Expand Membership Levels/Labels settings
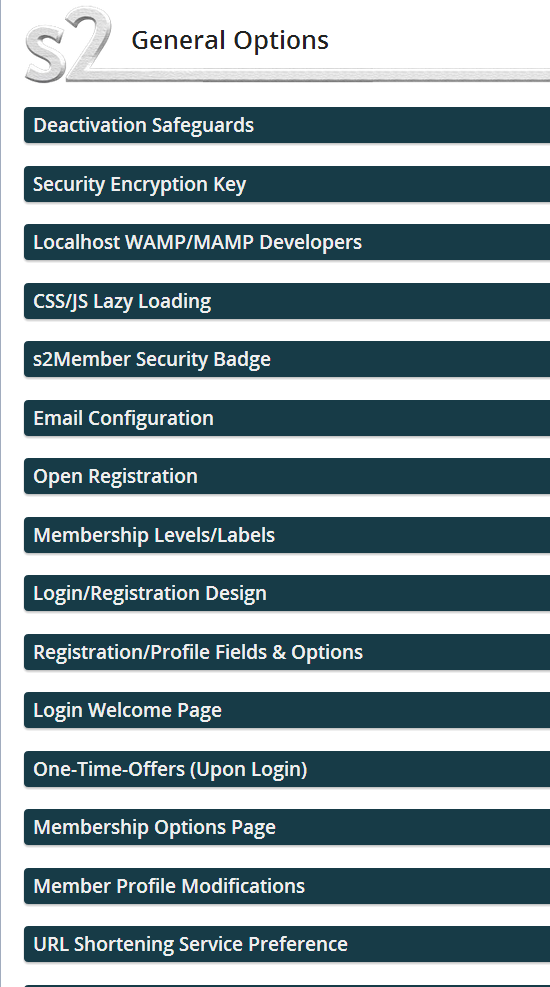550x987 pixels. click(287, 535)
